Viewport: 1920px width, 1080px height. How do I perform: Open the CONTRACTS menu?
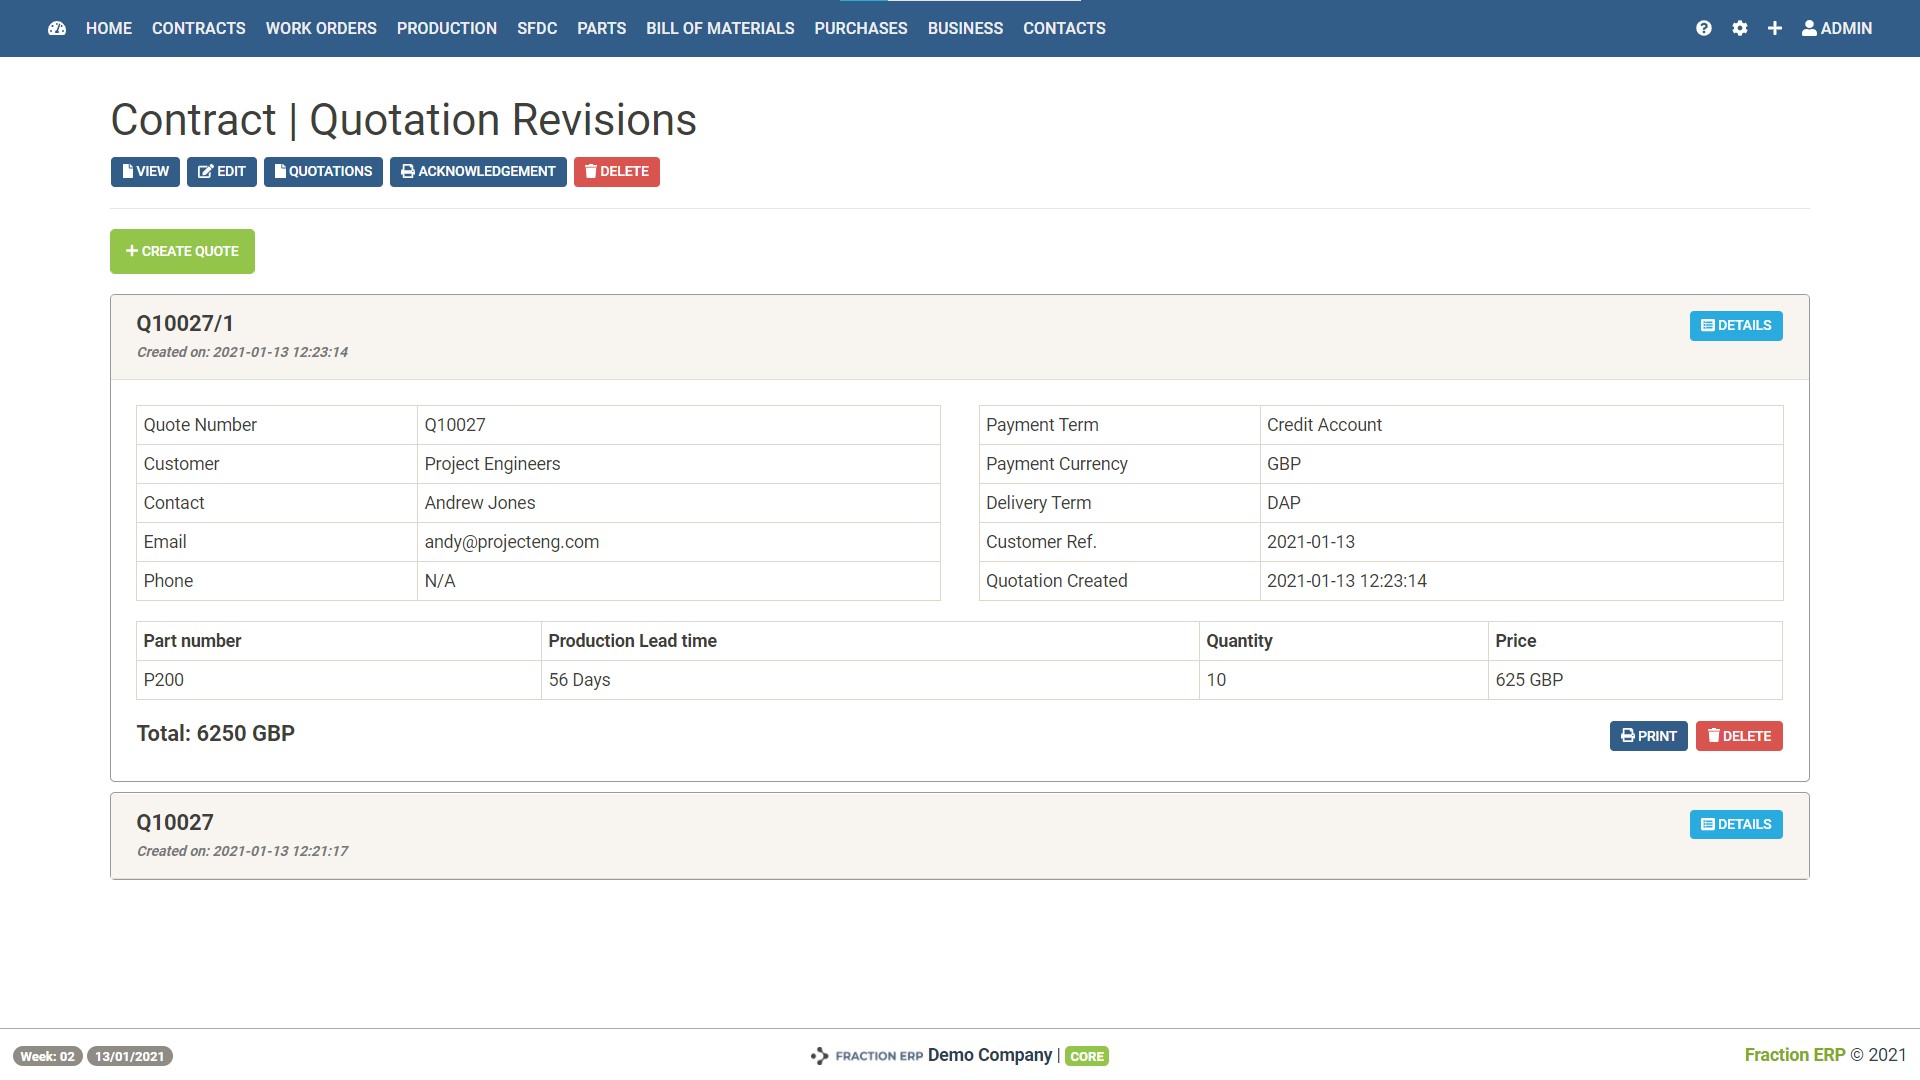tap(198, 28)
